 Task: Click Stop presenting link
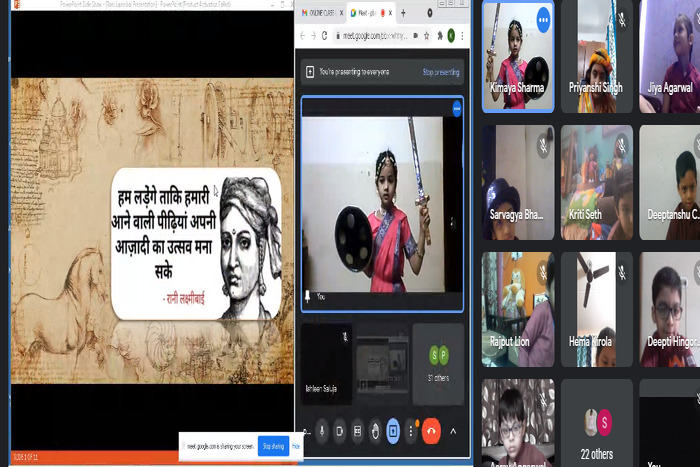point(441,72)
